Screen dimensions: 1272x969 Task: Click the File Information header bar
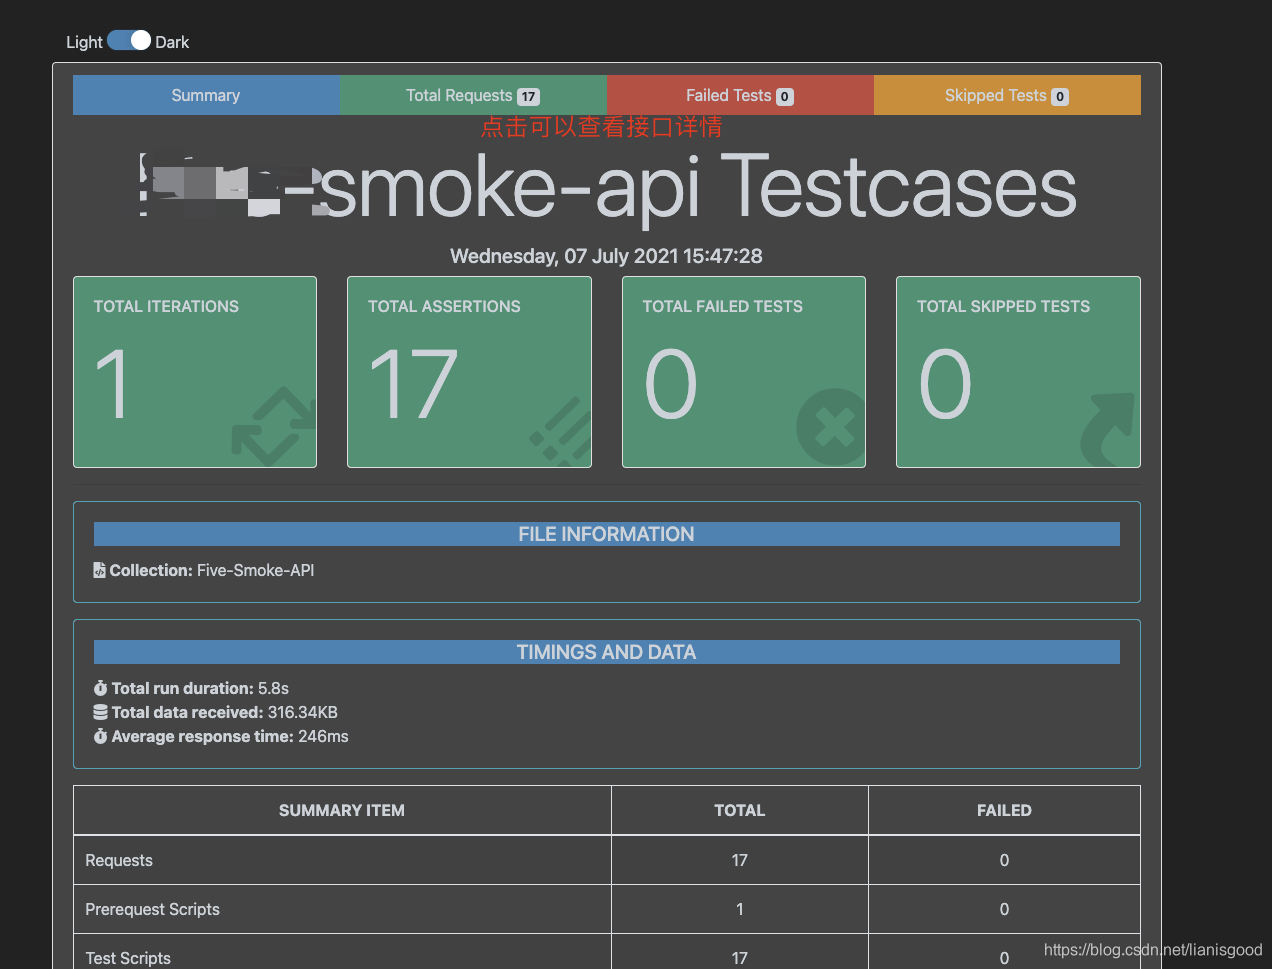click(607, 534)
